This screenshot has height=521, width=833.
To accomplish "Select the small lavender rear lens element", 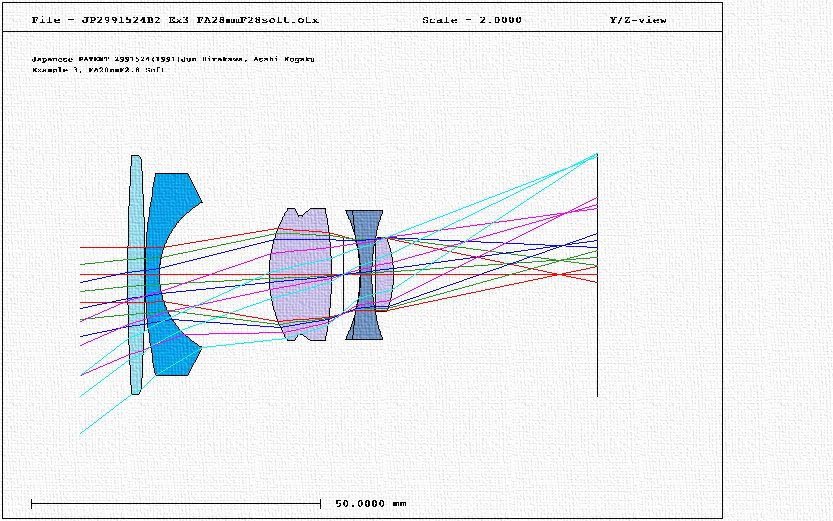I will point(384,275).
